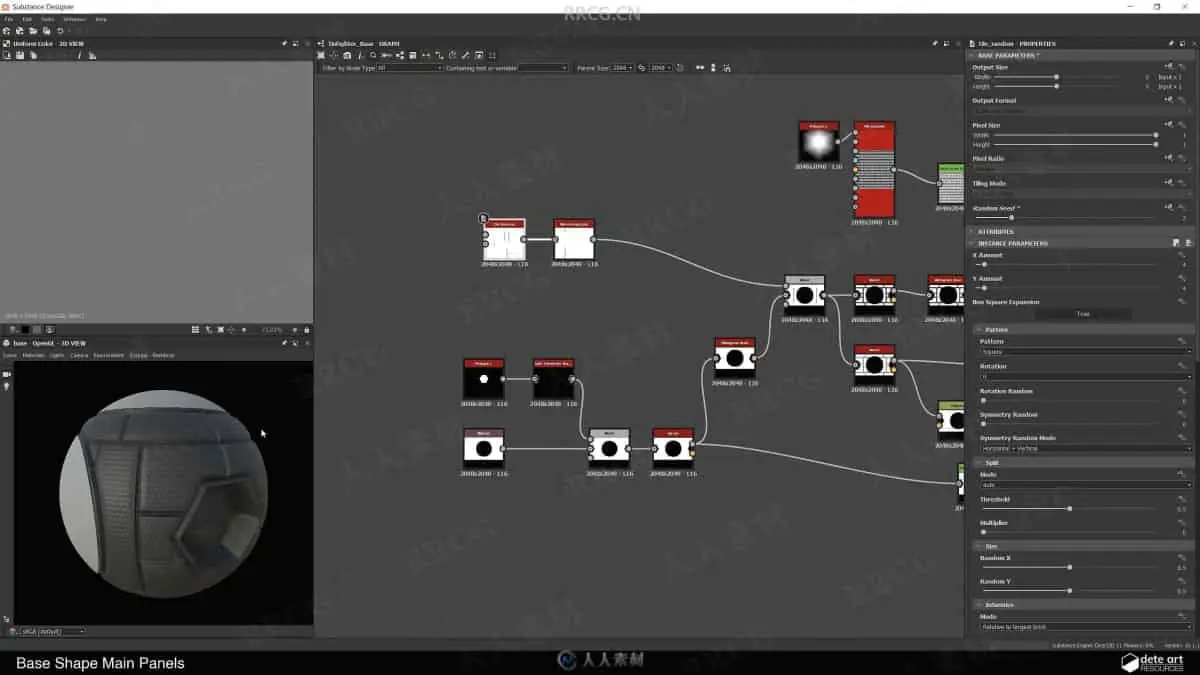Screen dimensions: 1200x675
Task: Open the Pattern dropdown set to Square
Action: (x=1086, y=352)
